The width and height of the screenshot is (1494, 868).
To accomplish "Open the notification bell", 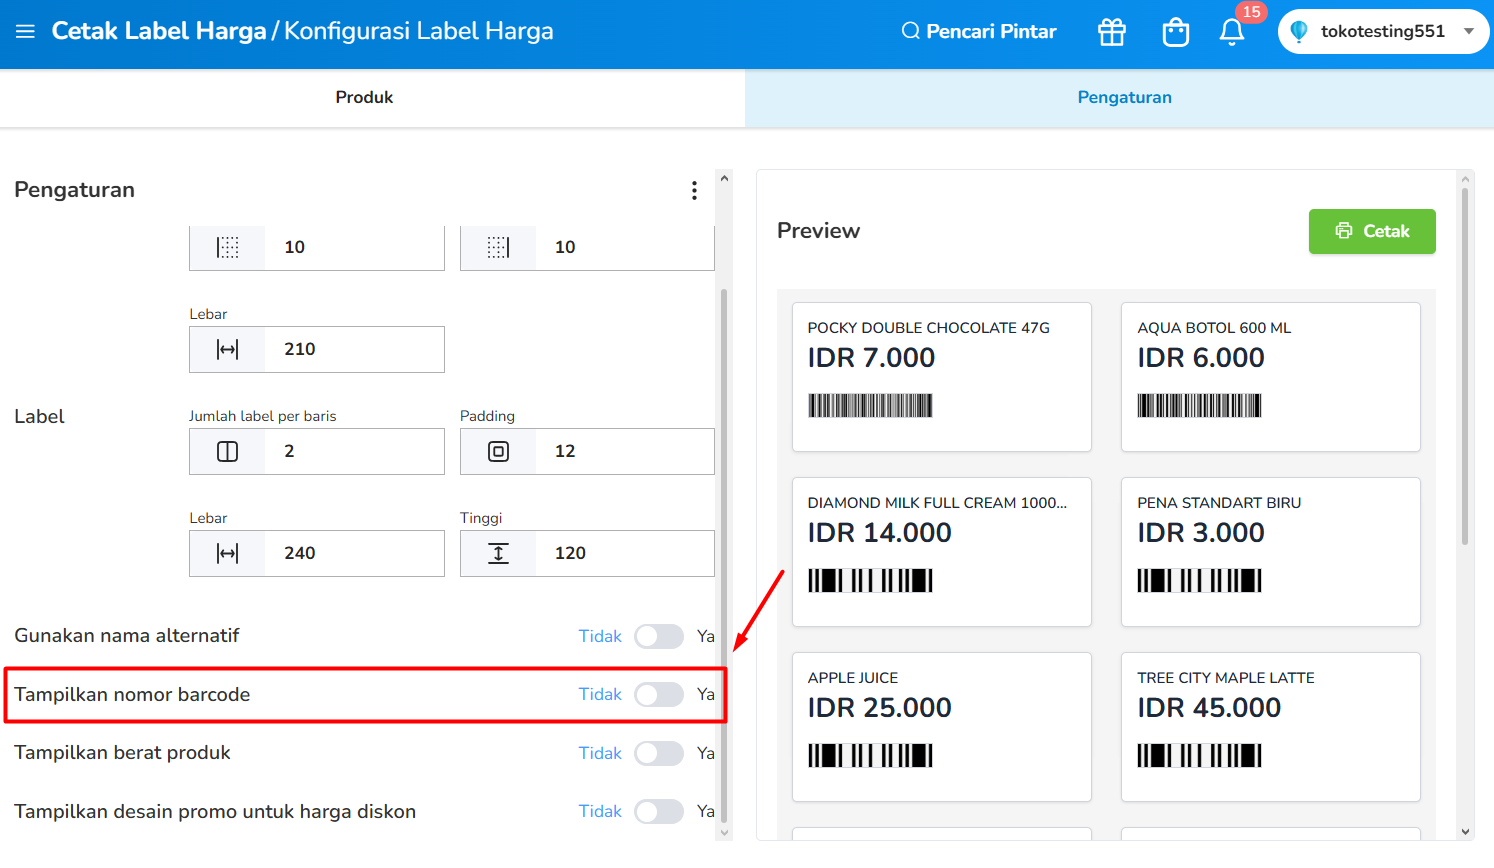I will click(x=1232, y=32).
